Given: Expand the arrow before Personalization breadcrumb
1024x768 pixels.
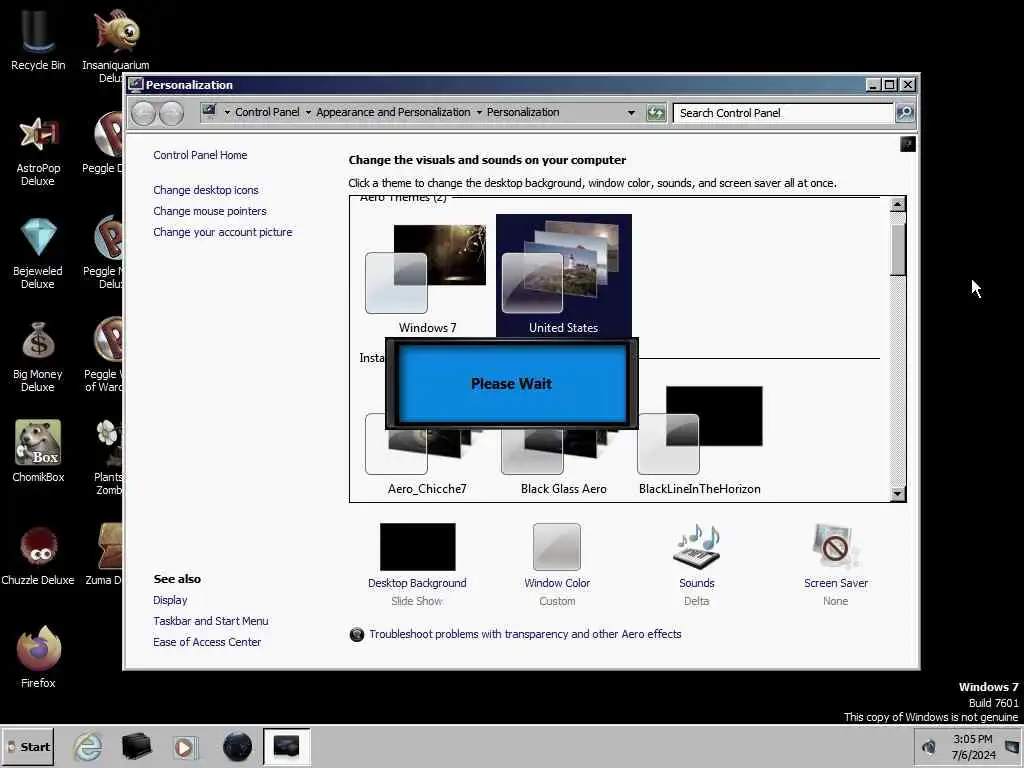Looking at the screenshot, I should point(479,112).
